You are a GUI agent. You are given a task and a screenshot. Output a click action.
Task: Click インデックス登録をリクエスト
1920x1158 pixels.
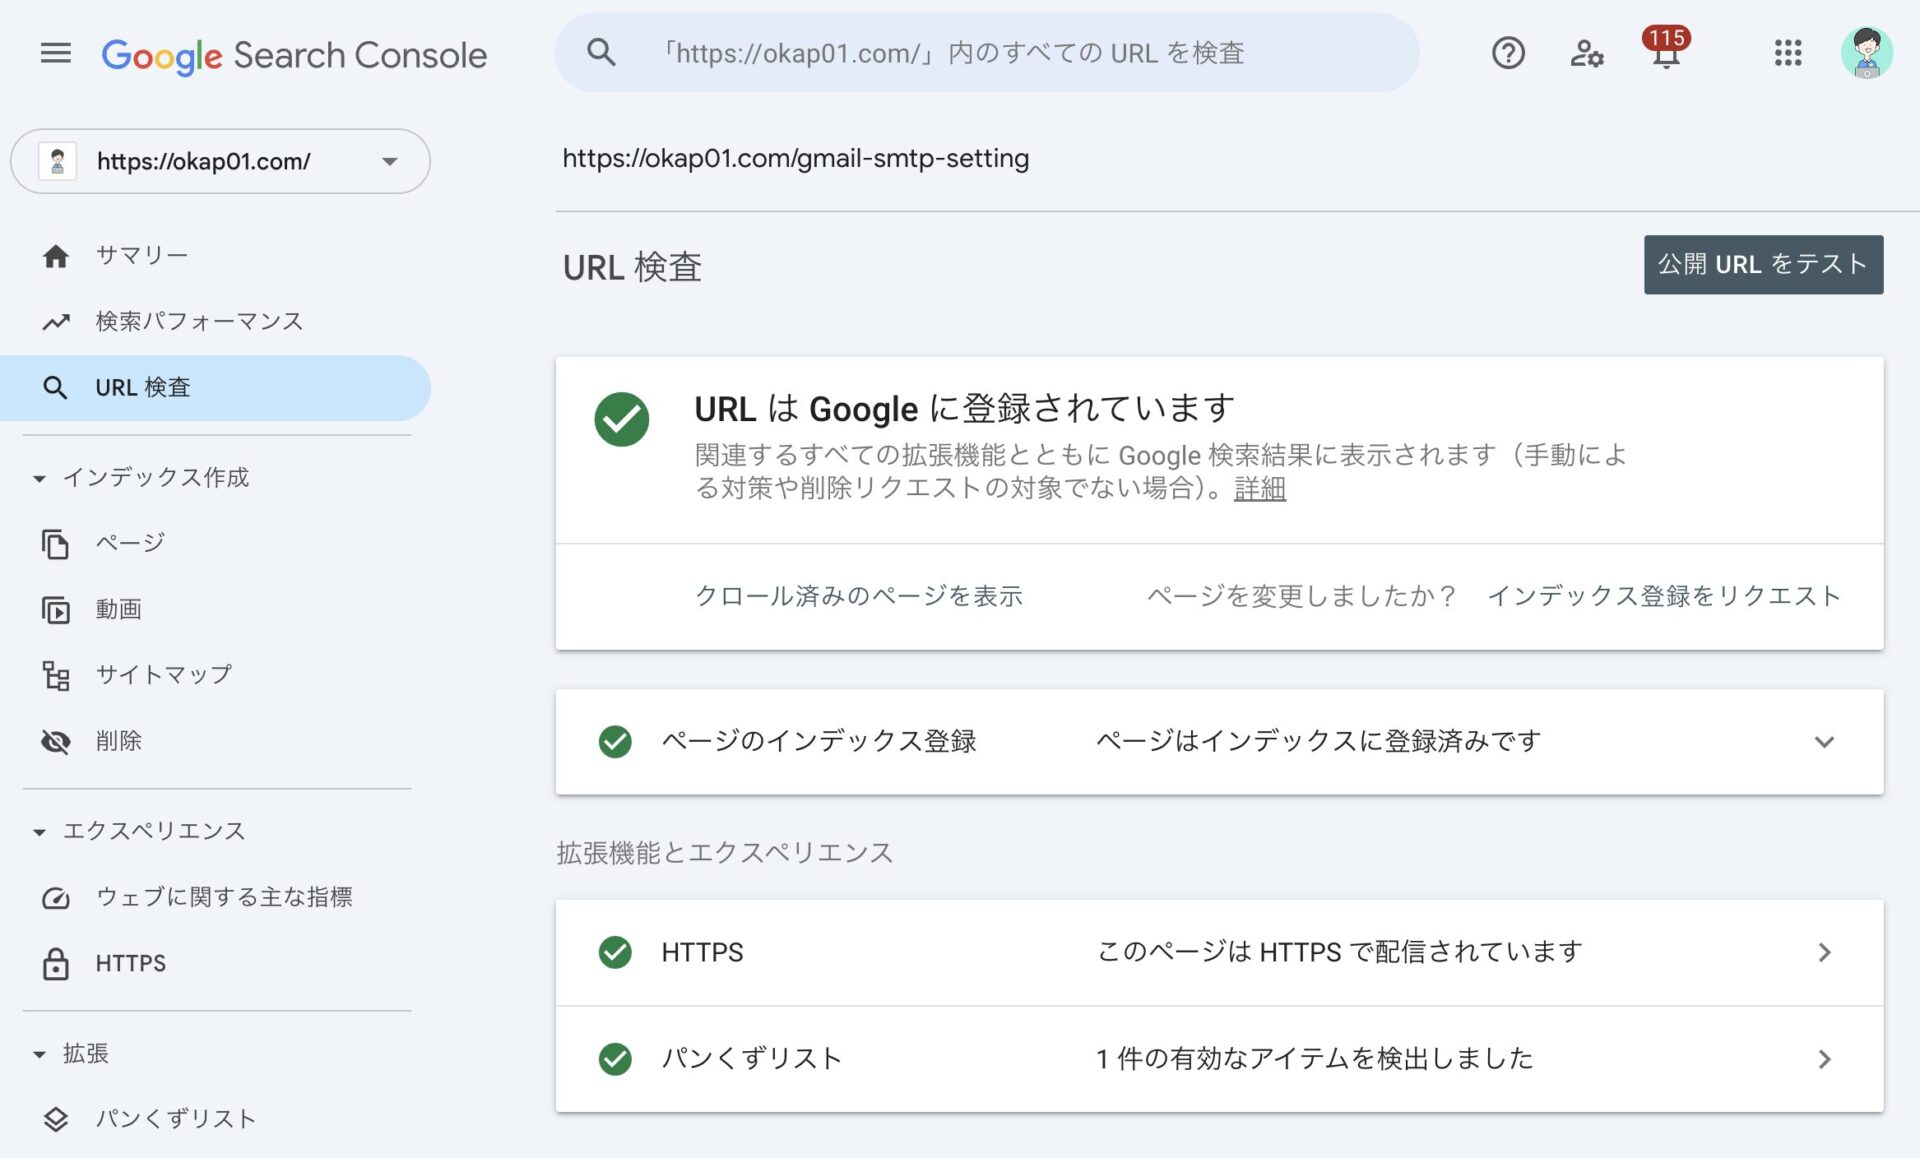pyautogui.click(x=1664, y=596)
